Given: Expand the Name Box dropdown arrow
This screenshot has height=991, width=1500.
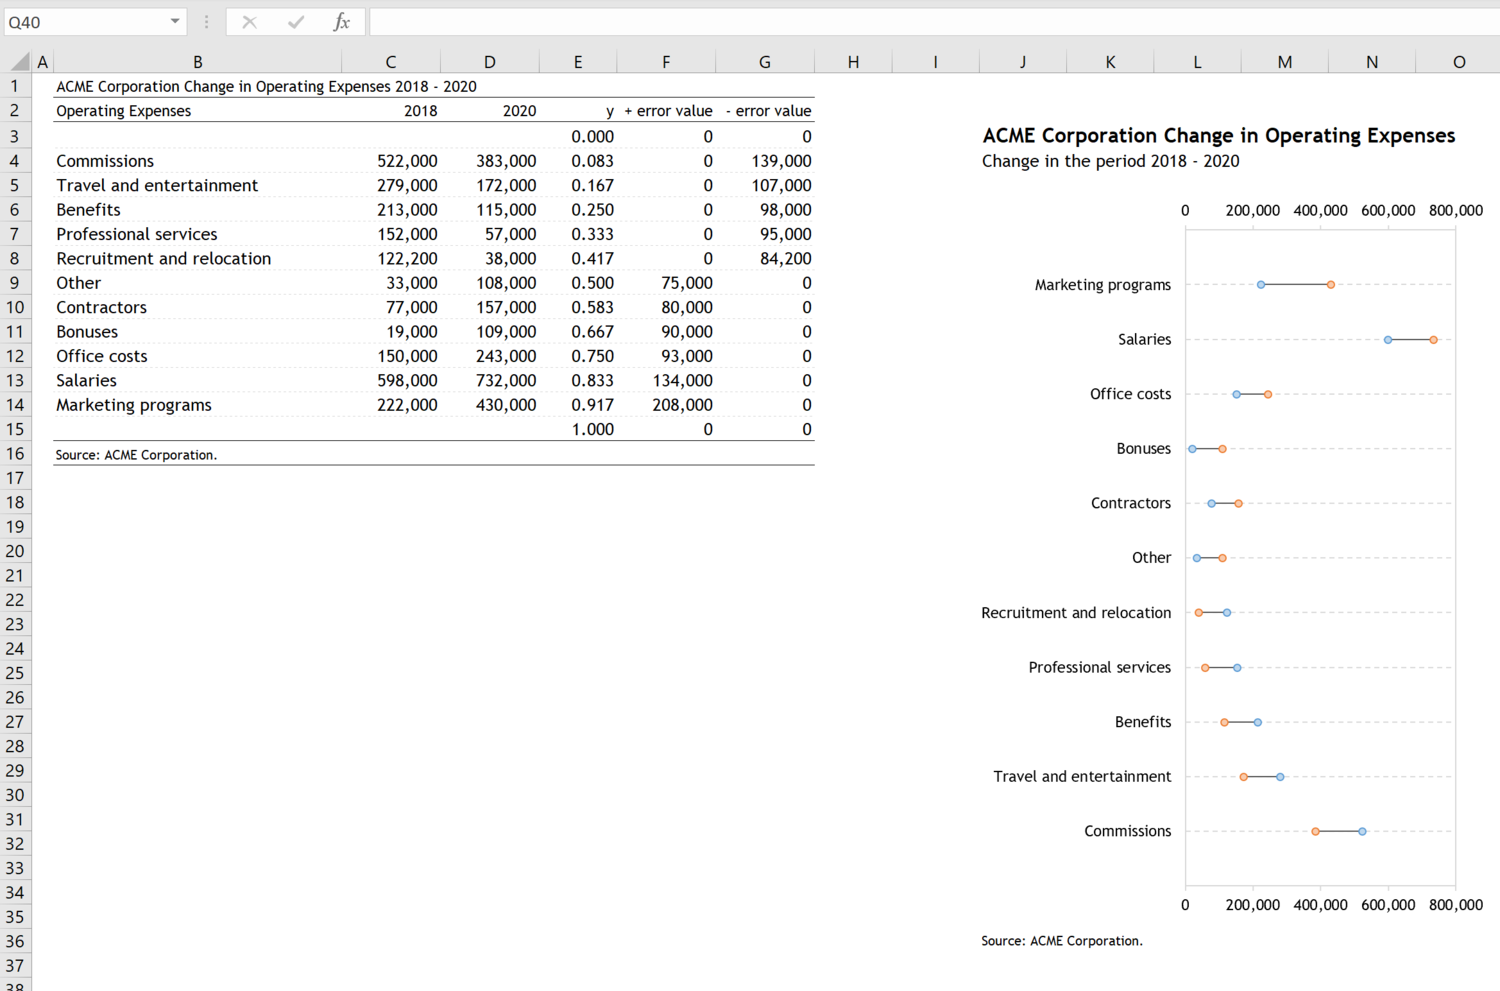Looking at the screenshot, I should pos(175,22).
